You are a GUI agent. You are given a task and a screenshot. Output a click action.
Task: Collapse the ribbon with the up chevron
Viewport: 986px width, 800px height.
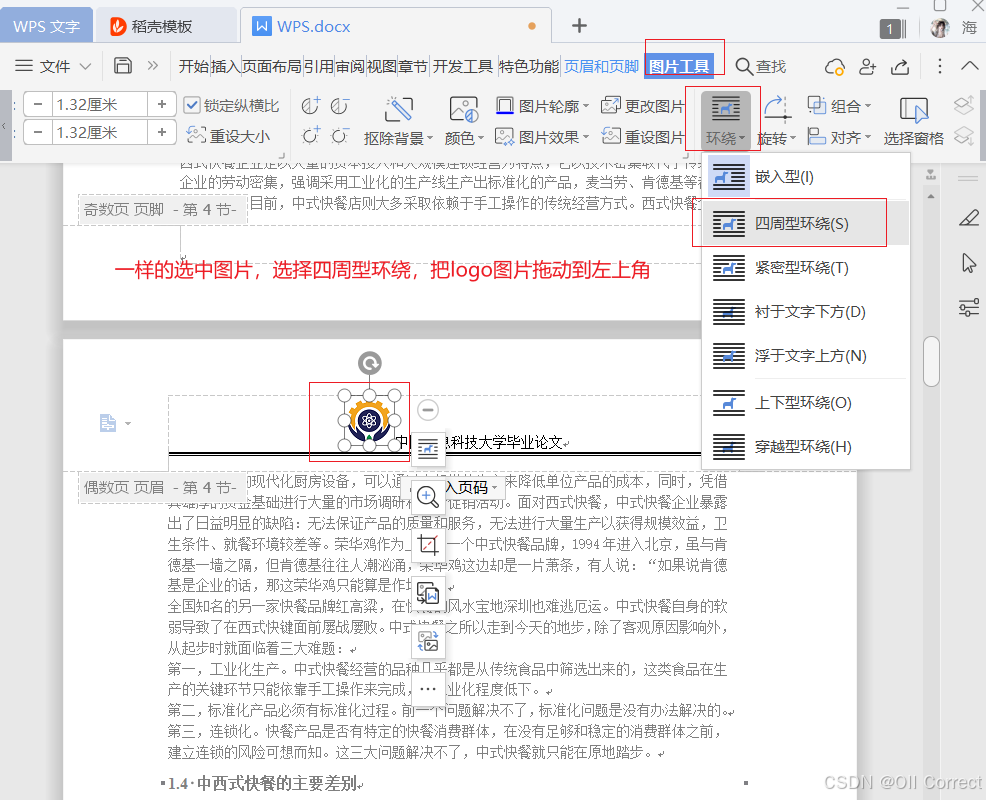(970, 65)
